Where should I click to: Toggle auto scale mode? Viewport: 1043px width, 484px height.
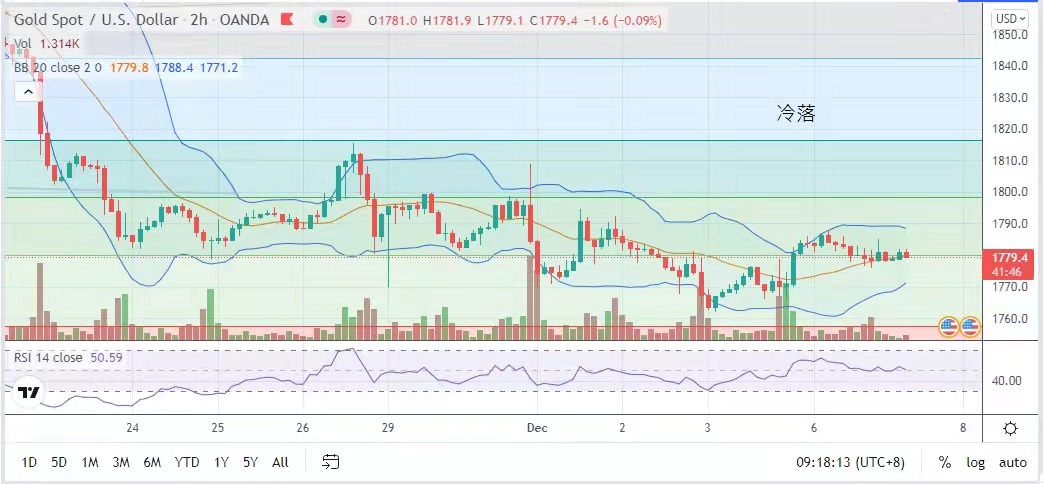[x=1012, y=462]
